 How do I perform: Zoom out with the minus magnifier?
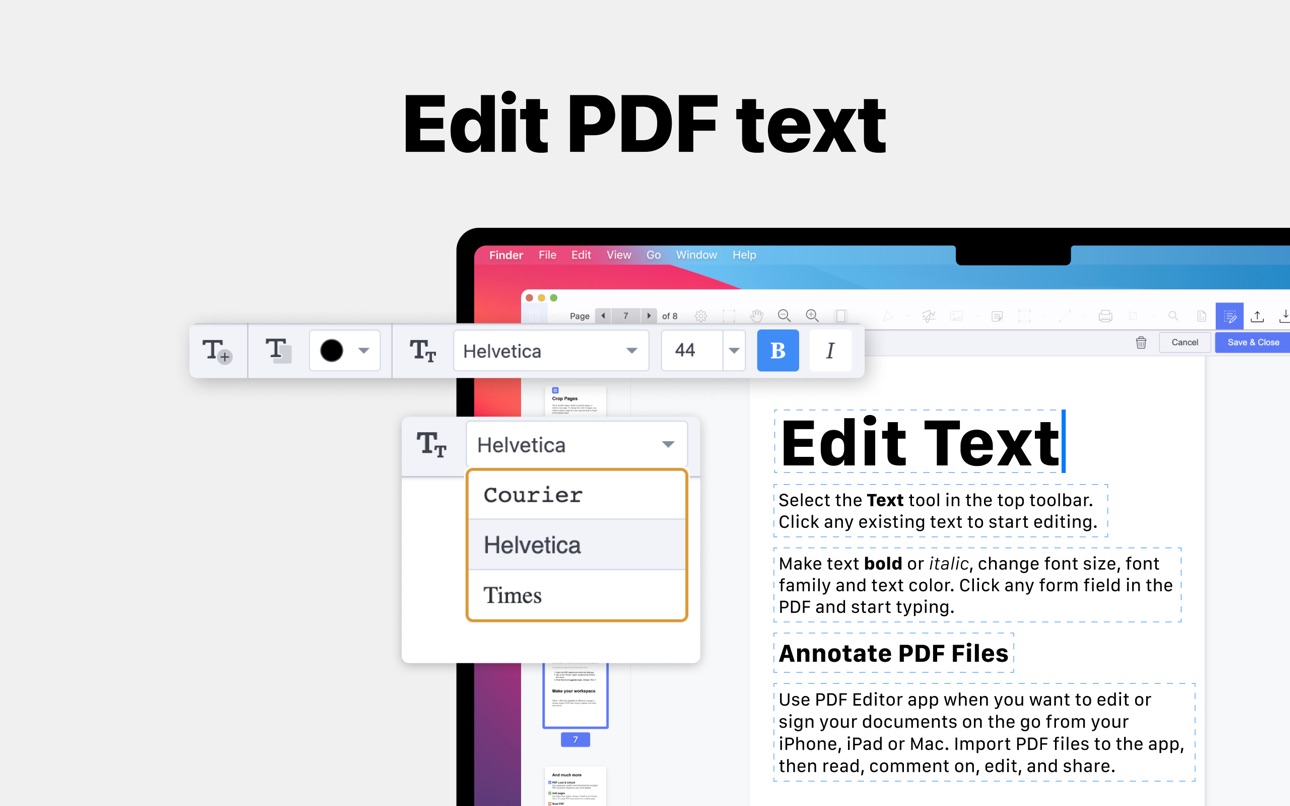click(x=785, y=316)
